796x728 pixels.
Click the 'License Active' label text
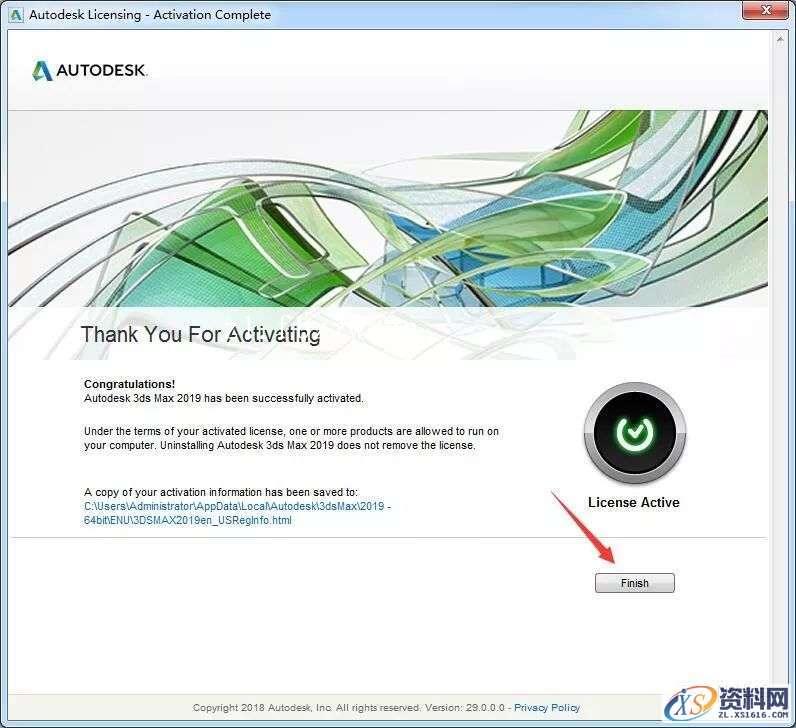pyautogui.click(x=633, y=502)
